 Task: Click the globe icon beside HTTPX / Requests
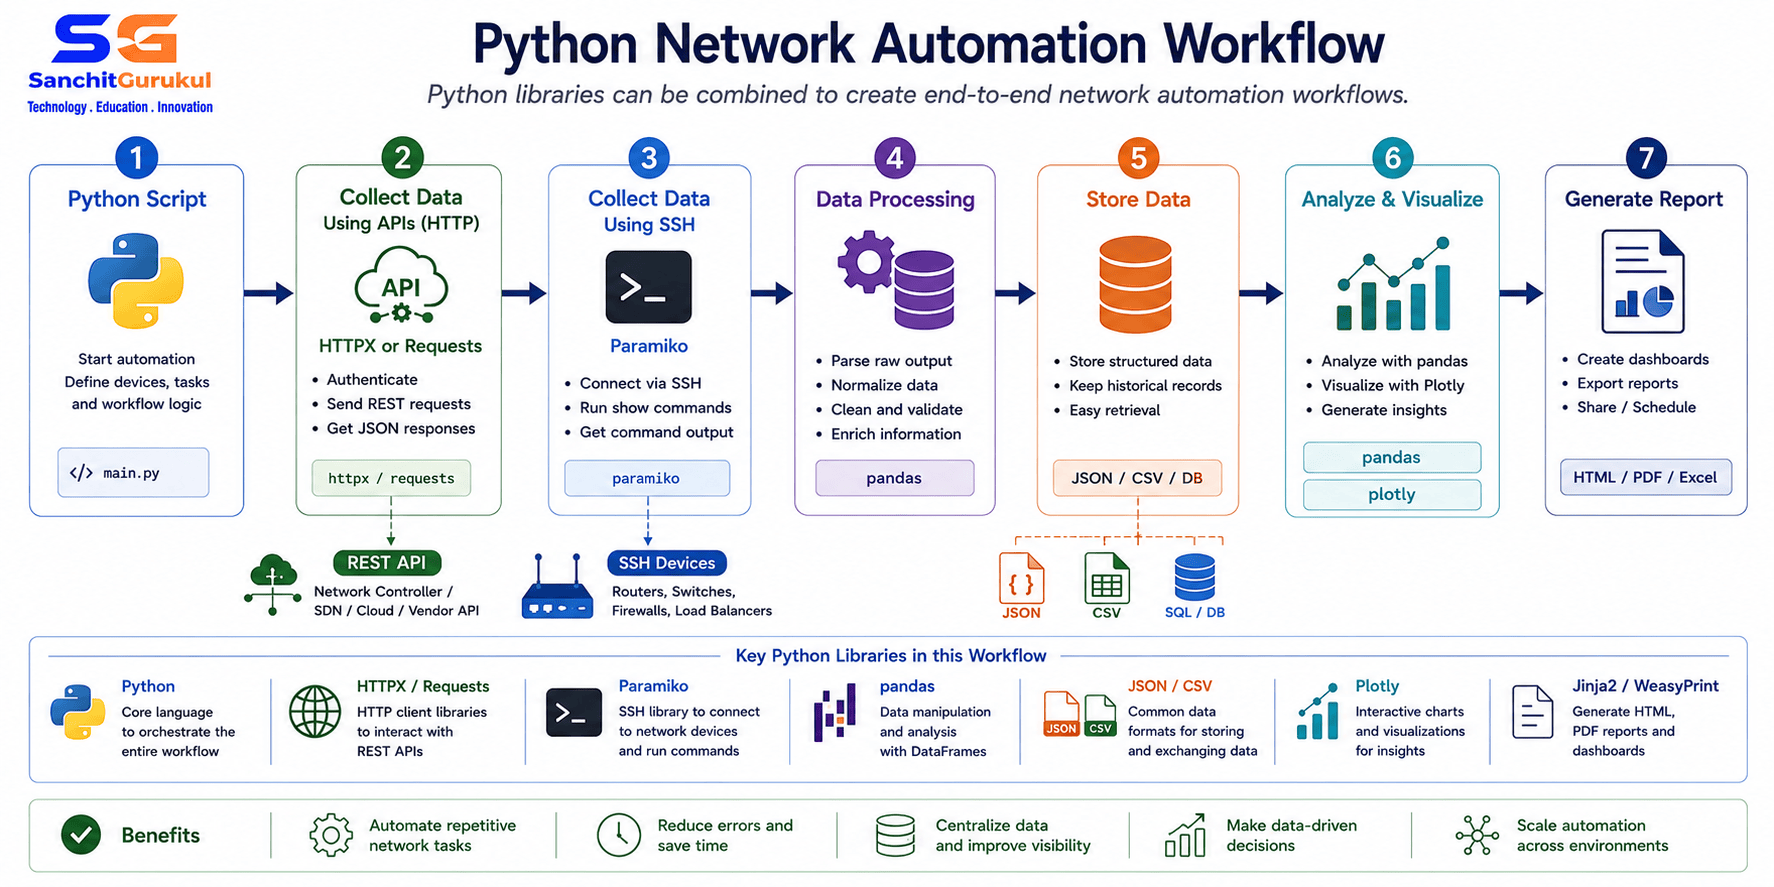click(x=315, y=712)
